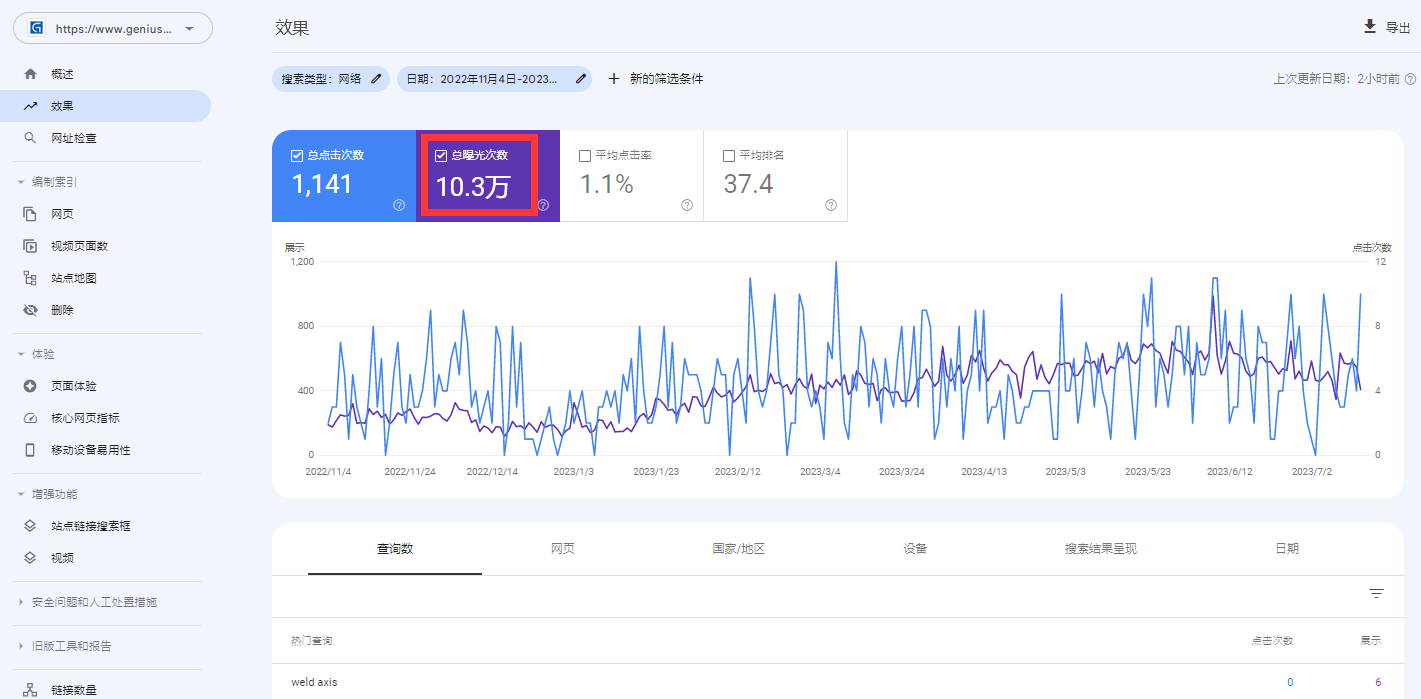Click pencil icon on 日期 filter chip
Image resolution: width=1421 pixels, height=699 pixels.
pyautogui.click(x=580, y=79)
